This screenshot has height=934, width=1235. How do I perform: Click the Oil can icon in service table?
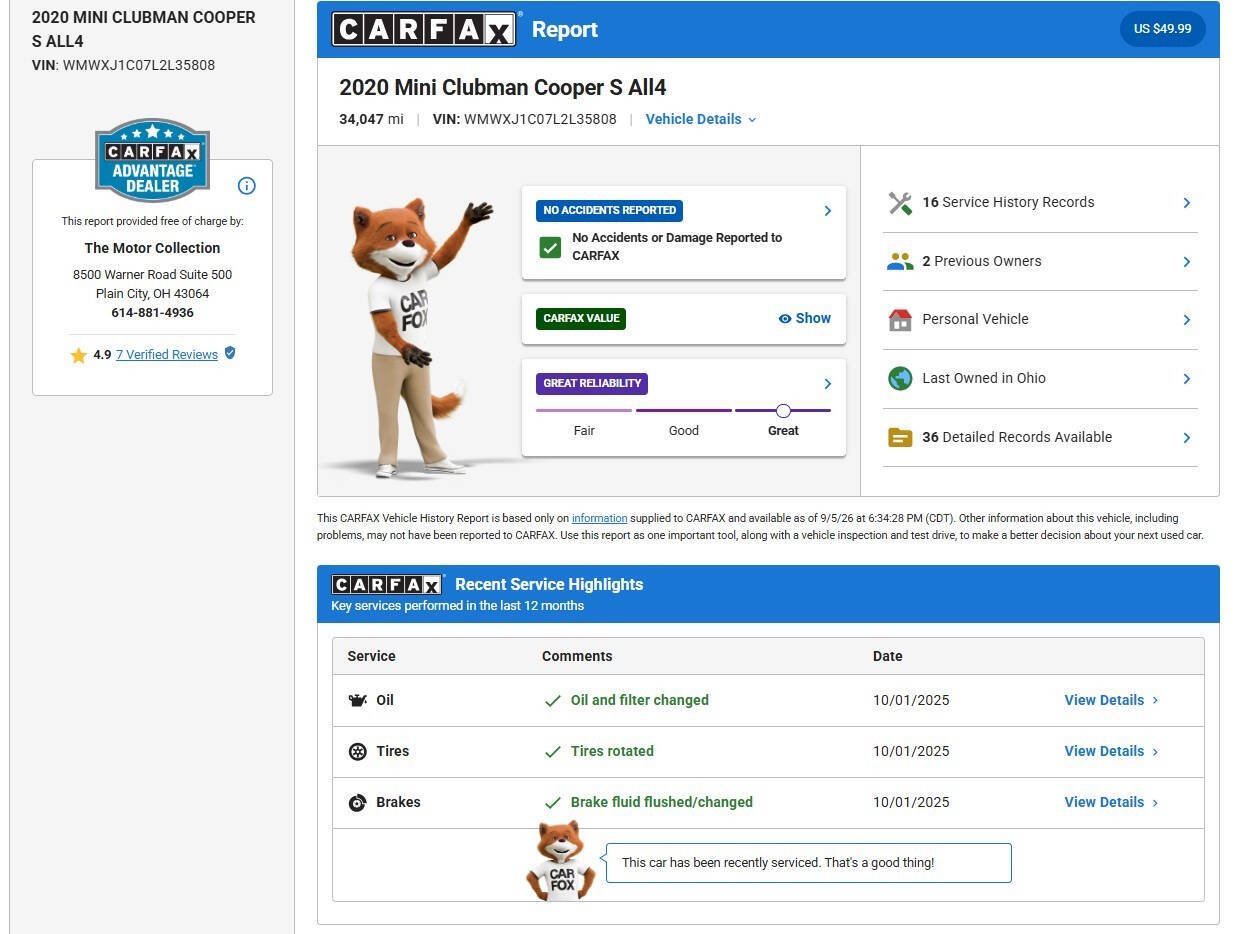(357, 700)
